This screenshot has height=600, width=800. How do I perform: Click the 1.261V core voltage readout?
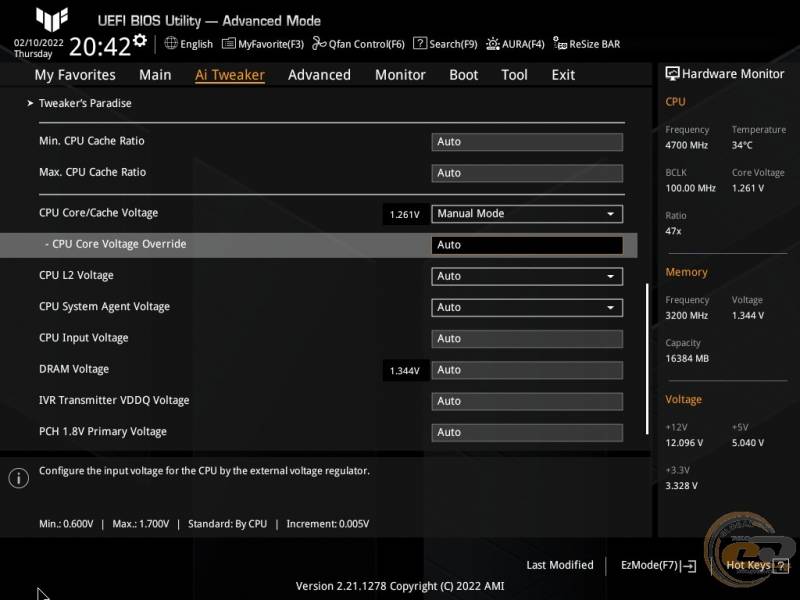(x=405, y=214)
